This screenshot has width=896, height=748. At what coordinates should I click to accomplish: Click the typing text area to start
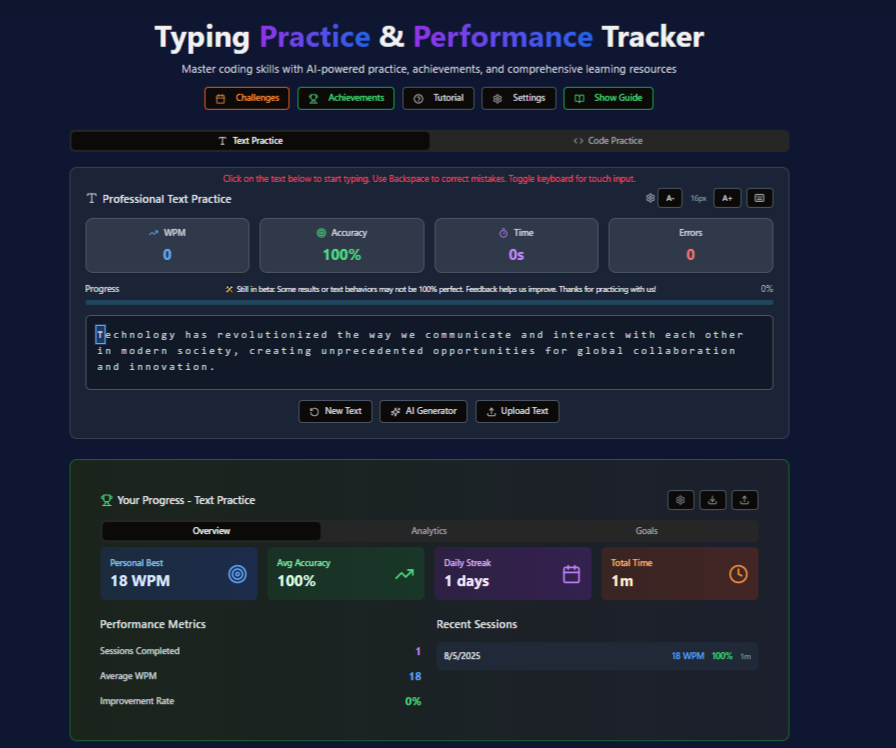tap(430, 350)
